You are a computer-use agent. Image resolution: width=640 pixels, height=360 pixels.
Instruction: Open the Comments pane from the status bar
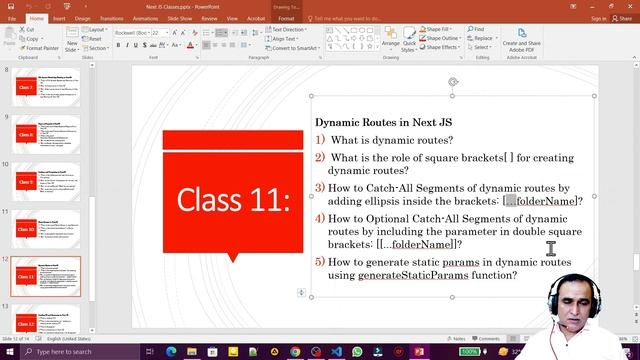(x=486, y=339)
